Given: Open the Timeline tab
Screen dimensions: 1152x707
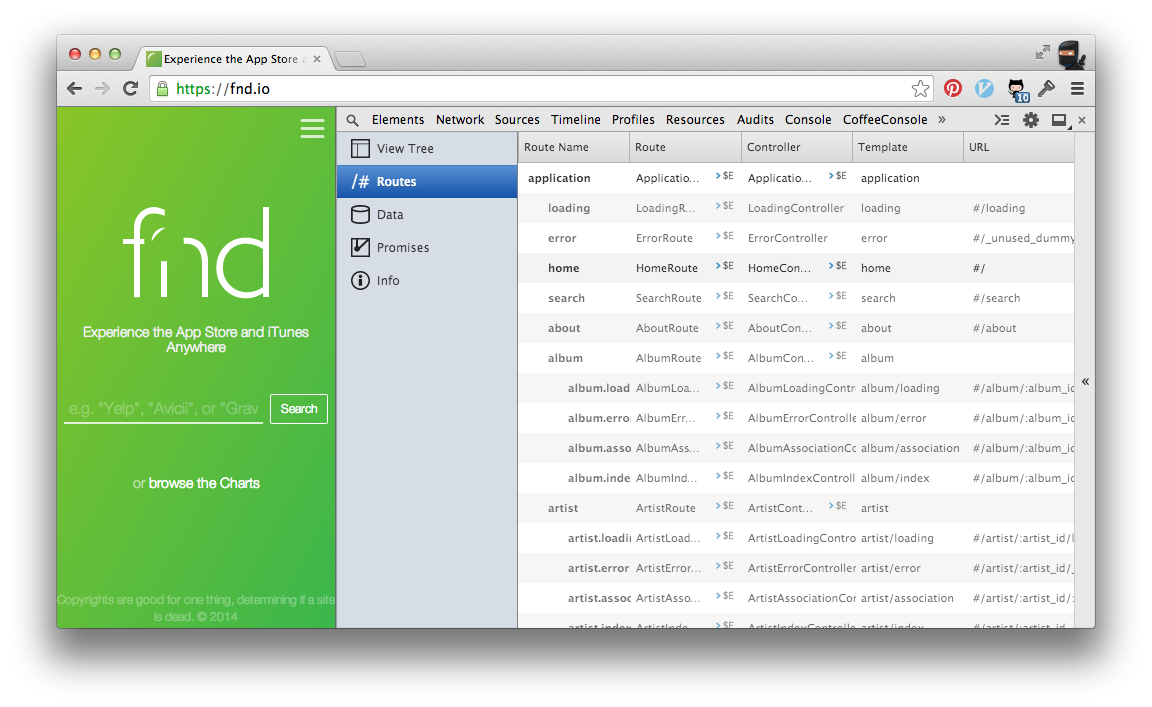Looking at the screenshot, I should (576, 120).
